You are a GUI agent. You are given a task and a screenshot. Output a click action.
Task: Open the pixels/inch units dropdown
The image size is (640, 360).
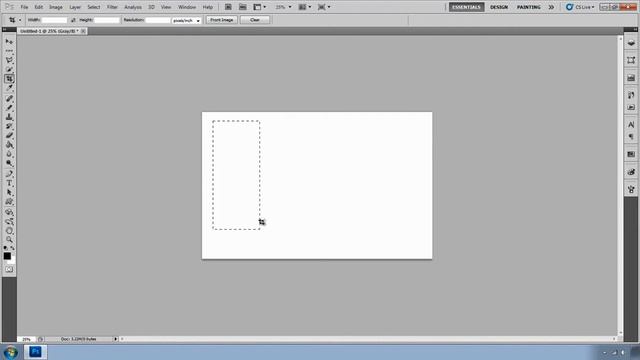[186, 20]
